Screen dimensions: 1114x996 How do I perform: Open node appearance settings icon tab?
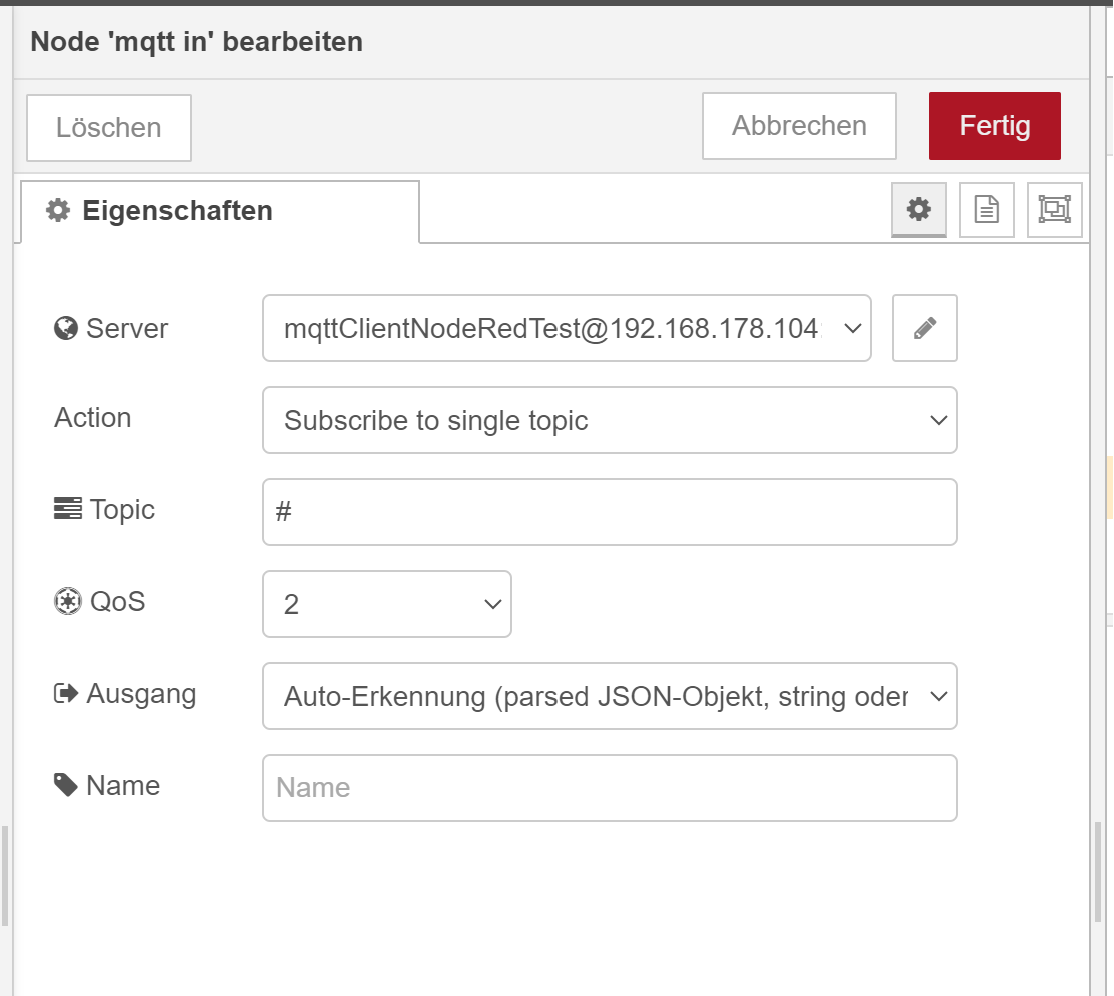point(1055,209)
